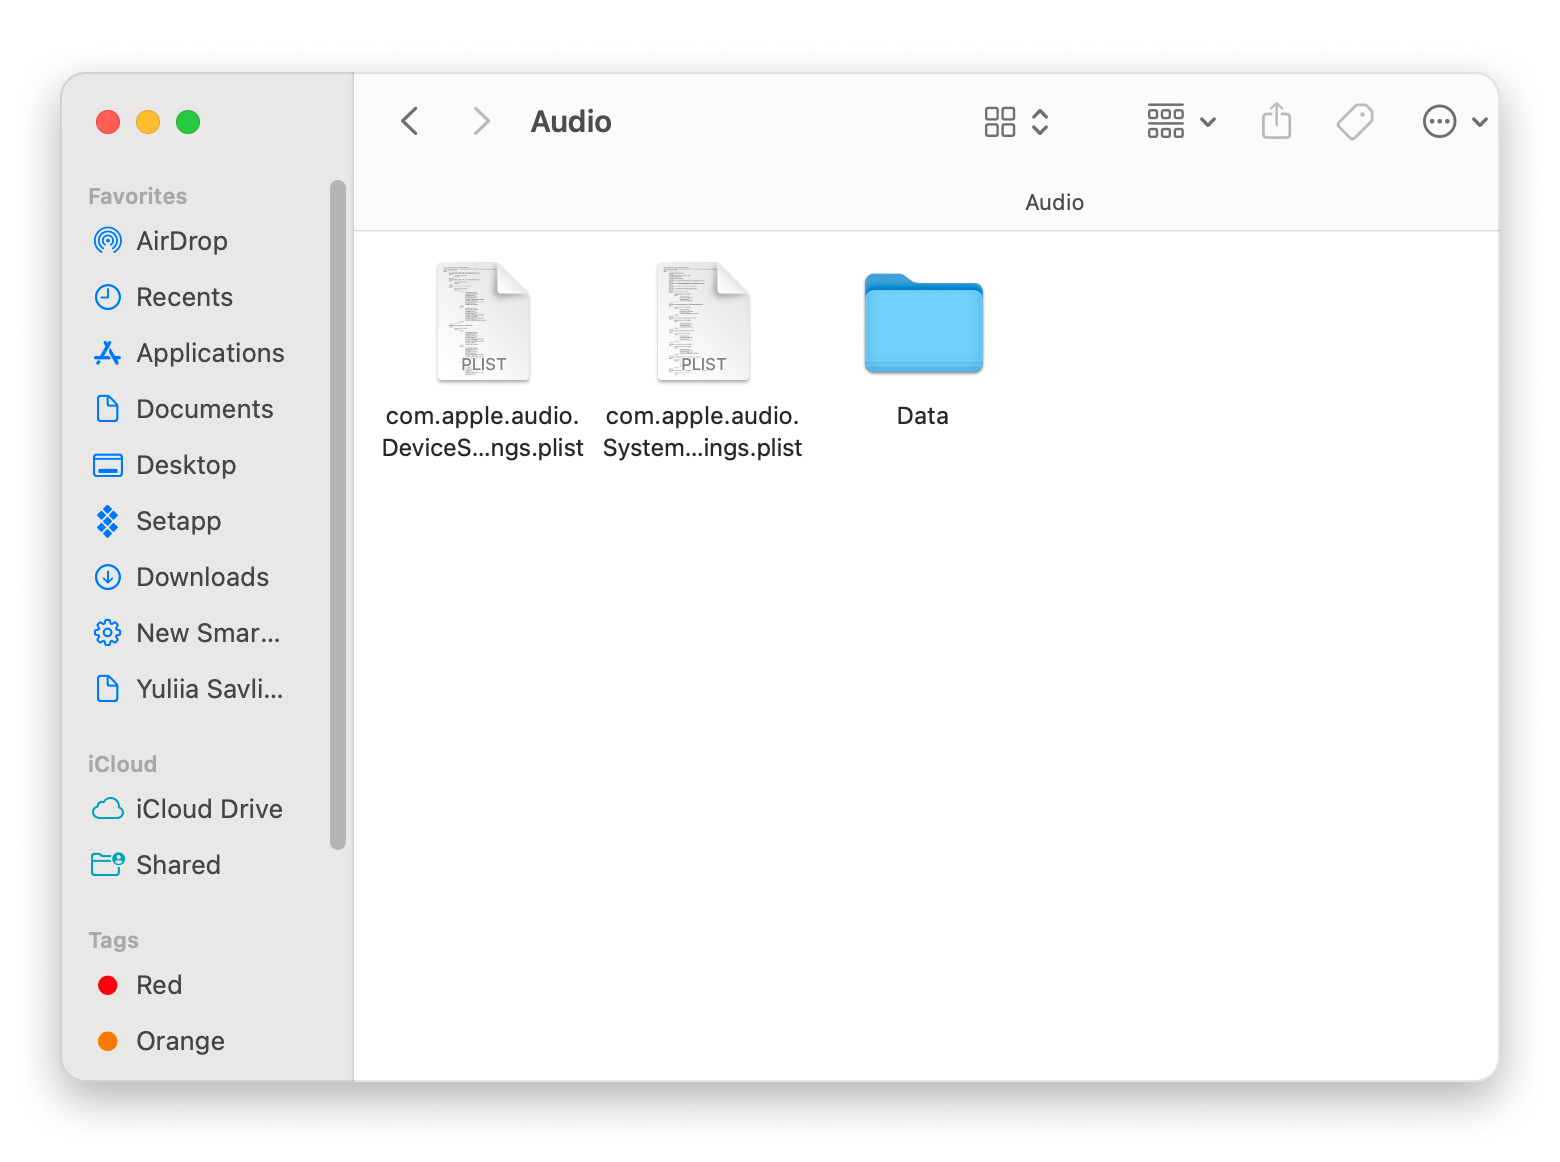Screen dimensions: 1560x1162
Task: Open the Applications folder in sidebar
Action: pyautogui.click(x=210, y=353)
